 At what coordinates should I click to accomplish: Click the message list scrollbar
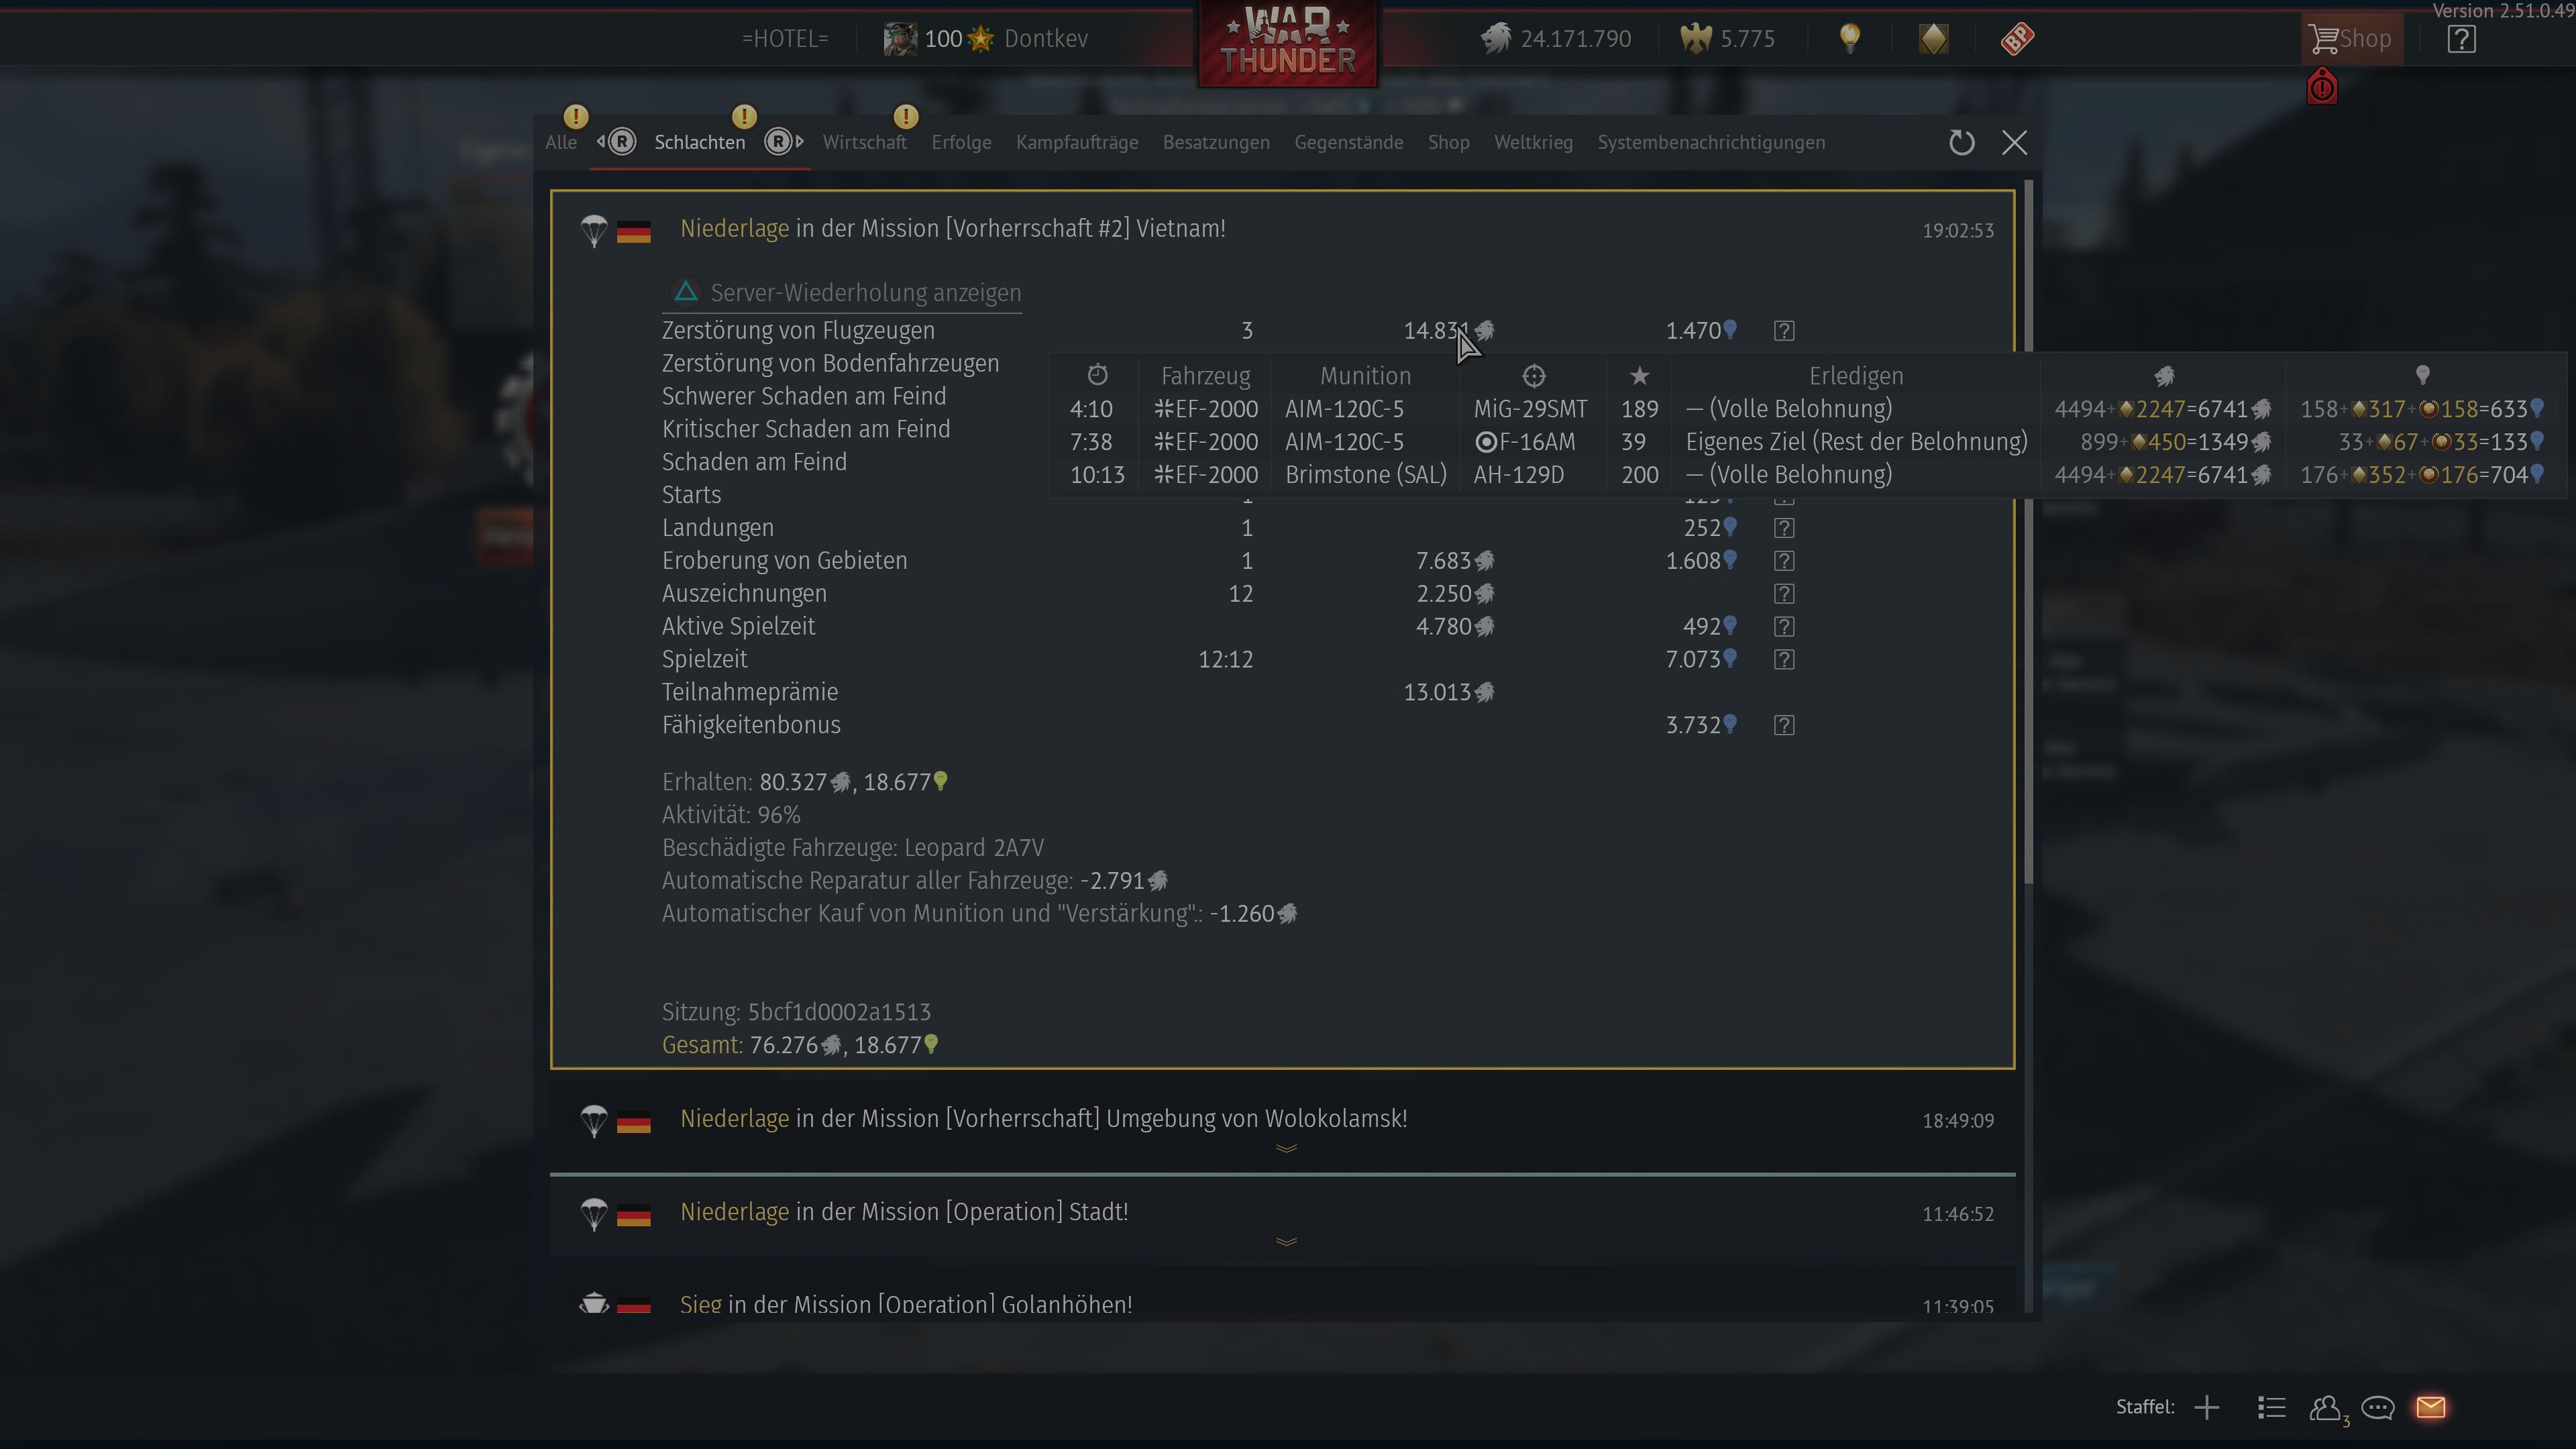click(x=2028, y=530)
